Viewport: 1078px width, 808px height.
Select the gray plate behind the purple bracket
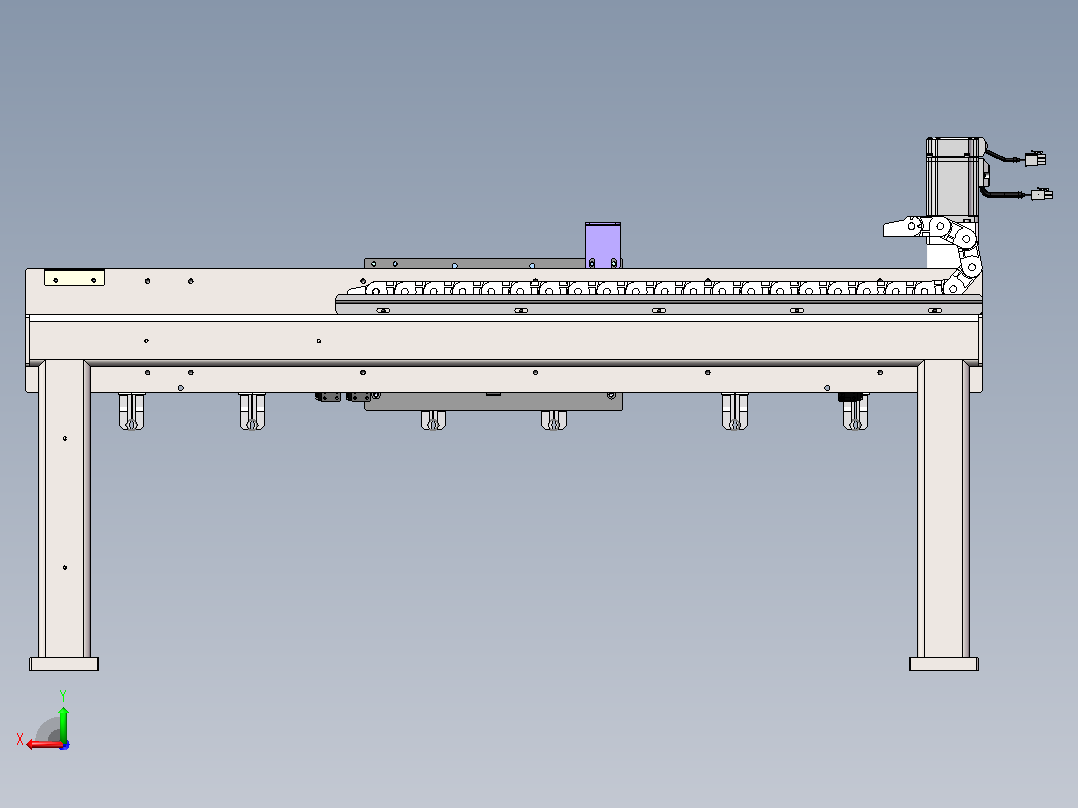(x=474, y=263)
